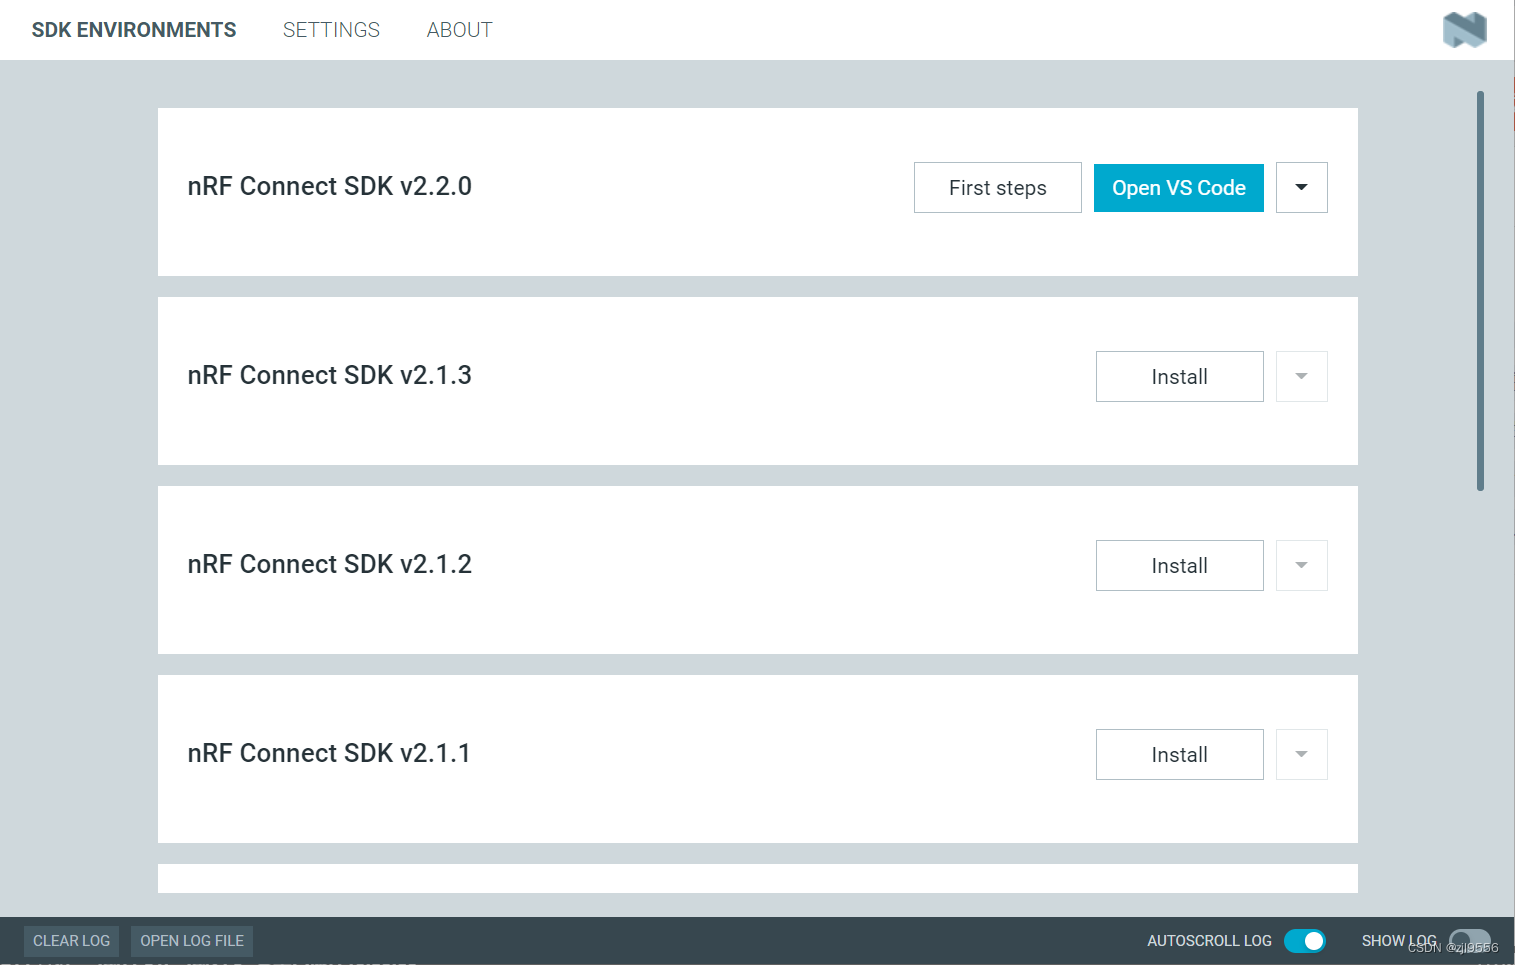The height and width of the screenshot is (965, 1515).
Task: Expand dropdown arrow for SDK v2.1.1
Action: (1302, 755)
